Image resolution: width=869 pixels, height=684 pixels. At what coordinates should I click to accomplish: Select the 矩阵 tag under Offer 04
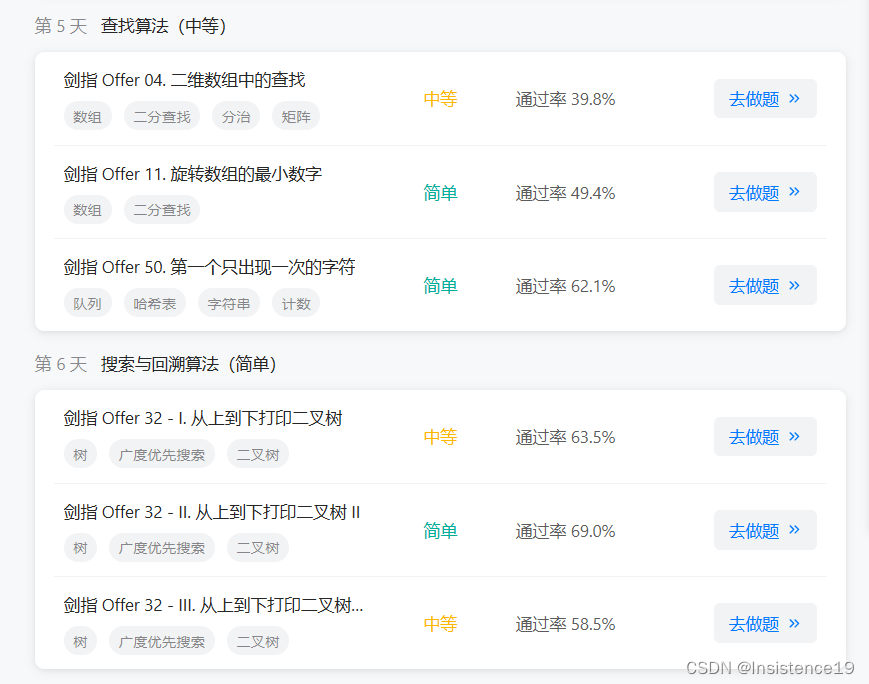pos(295,116)
